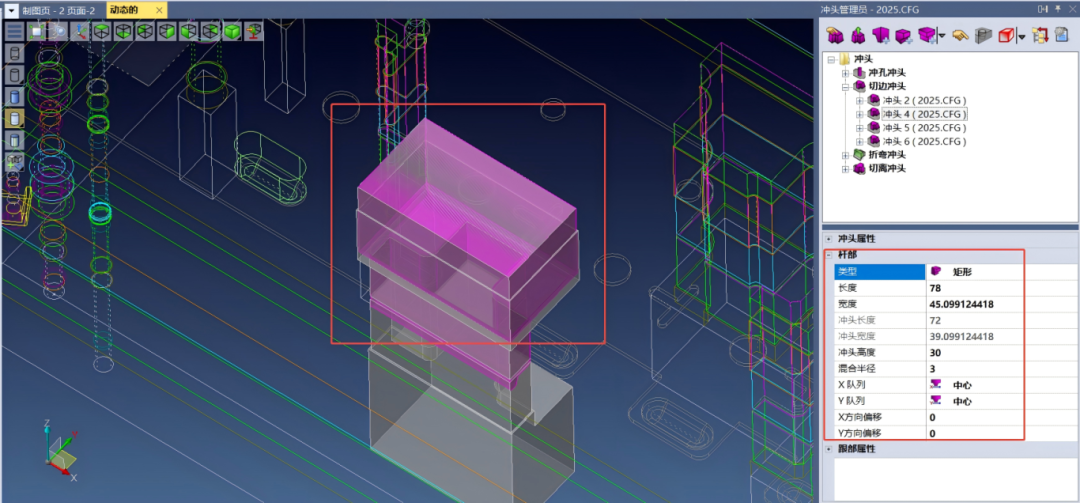Select the front-face view cube icon
Image resolution: width=1080 pixels, height=503 pixels.
click(188, 31)
